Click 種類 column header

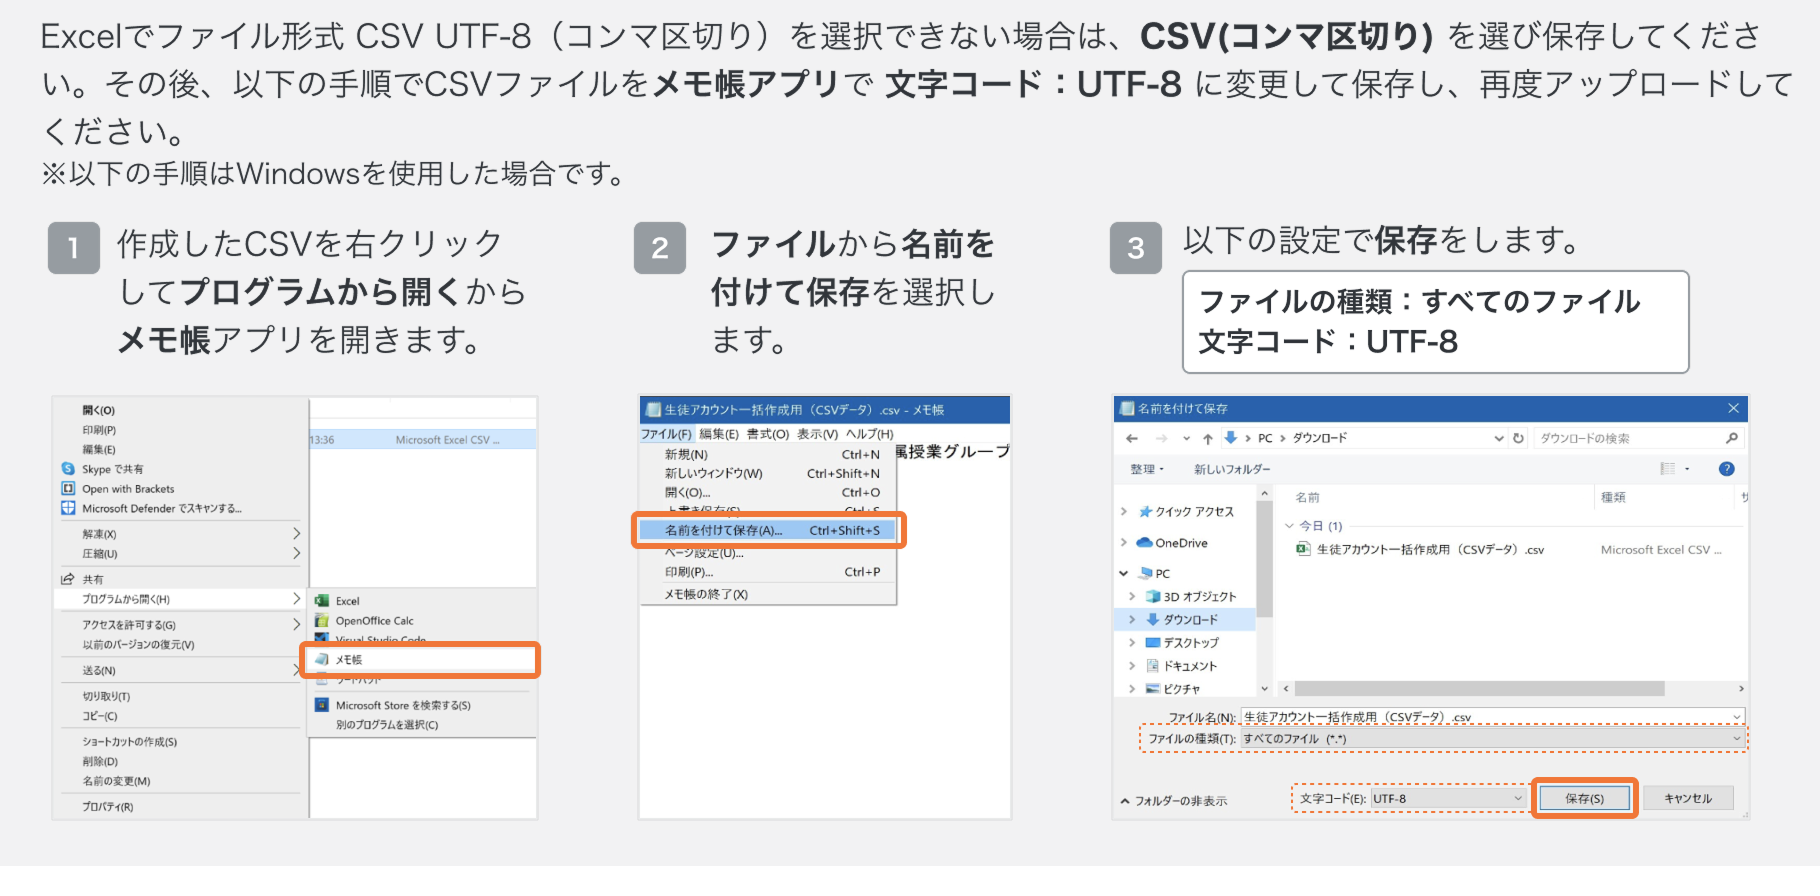tap(1613, 497)
